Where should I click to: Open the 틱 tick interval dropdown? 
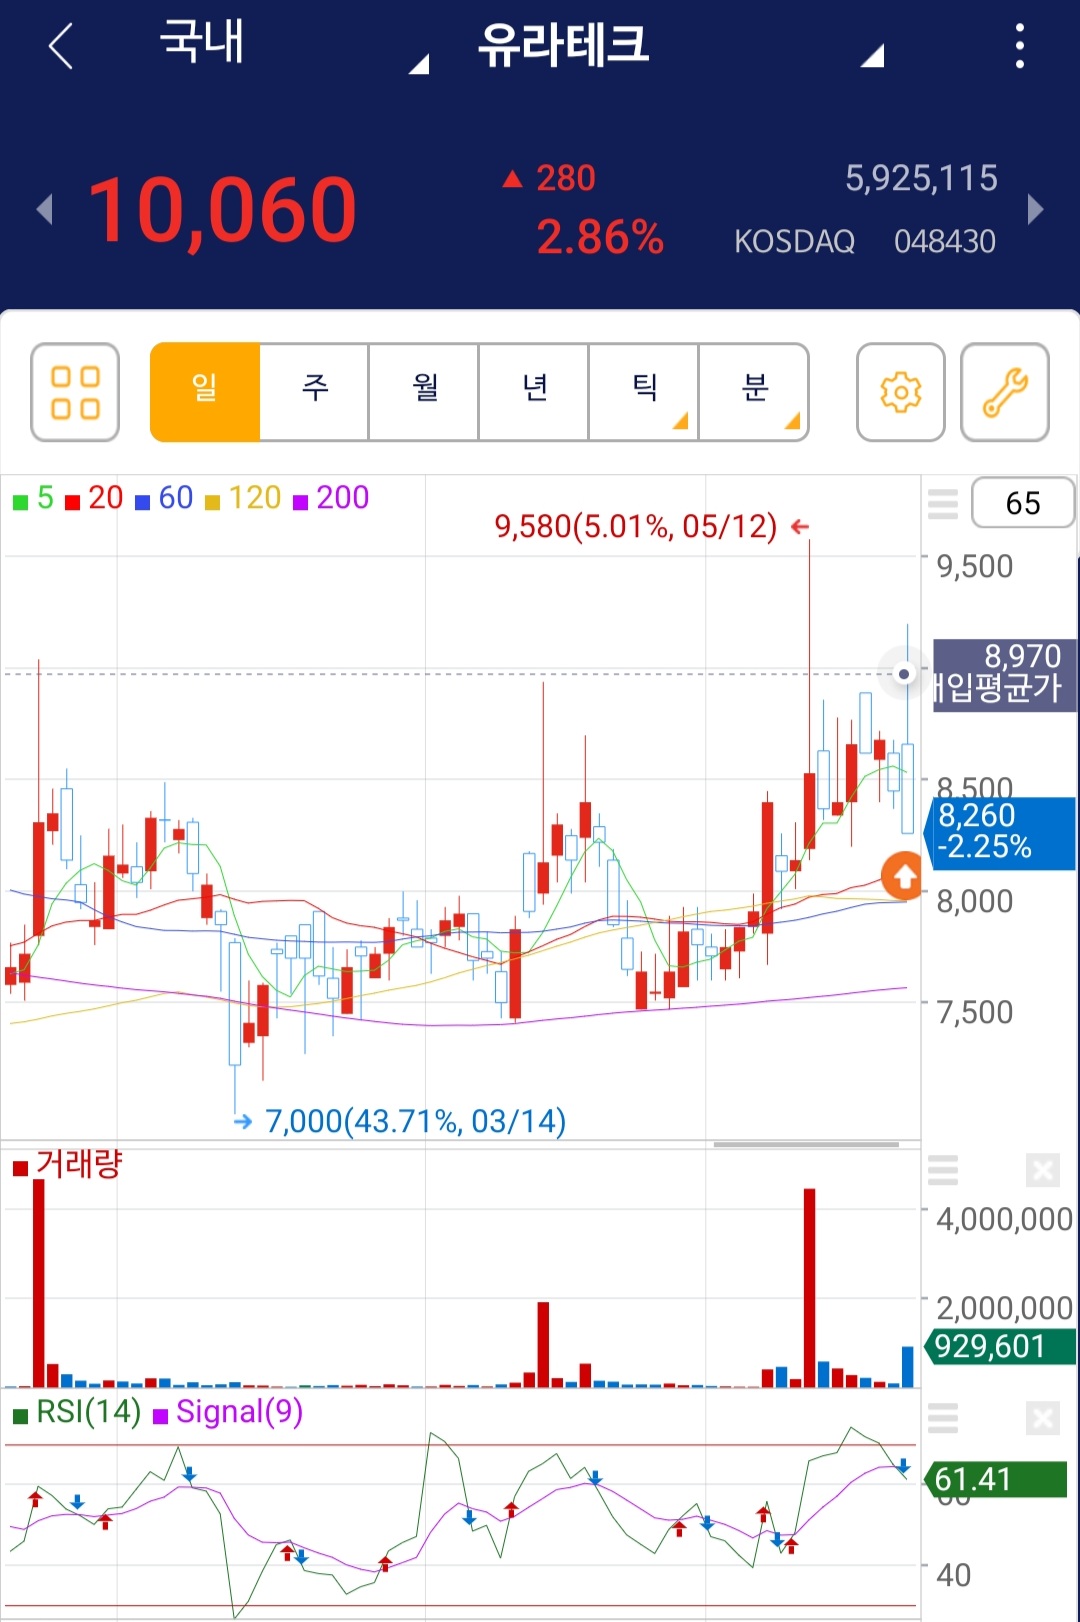tap(644, 392)
